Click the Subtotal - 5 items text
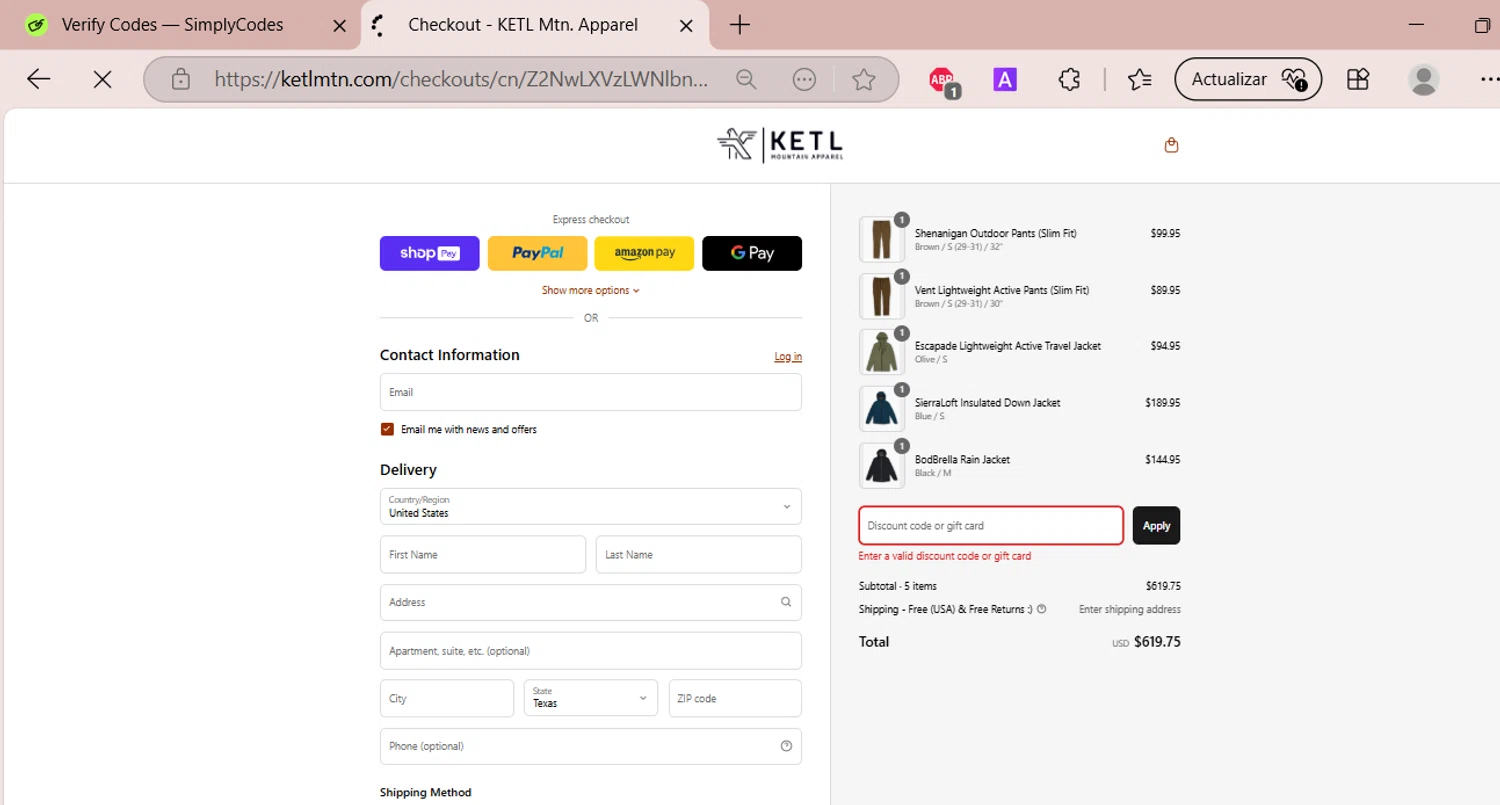The image size is (1500, 805). (898, 586)
